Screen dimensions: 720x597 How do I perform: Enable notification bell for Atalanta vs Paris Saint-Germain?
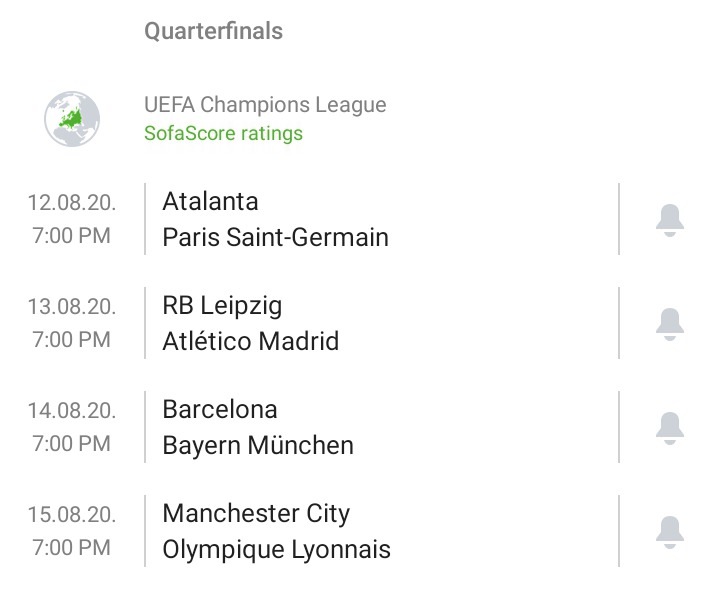(669, 219)
